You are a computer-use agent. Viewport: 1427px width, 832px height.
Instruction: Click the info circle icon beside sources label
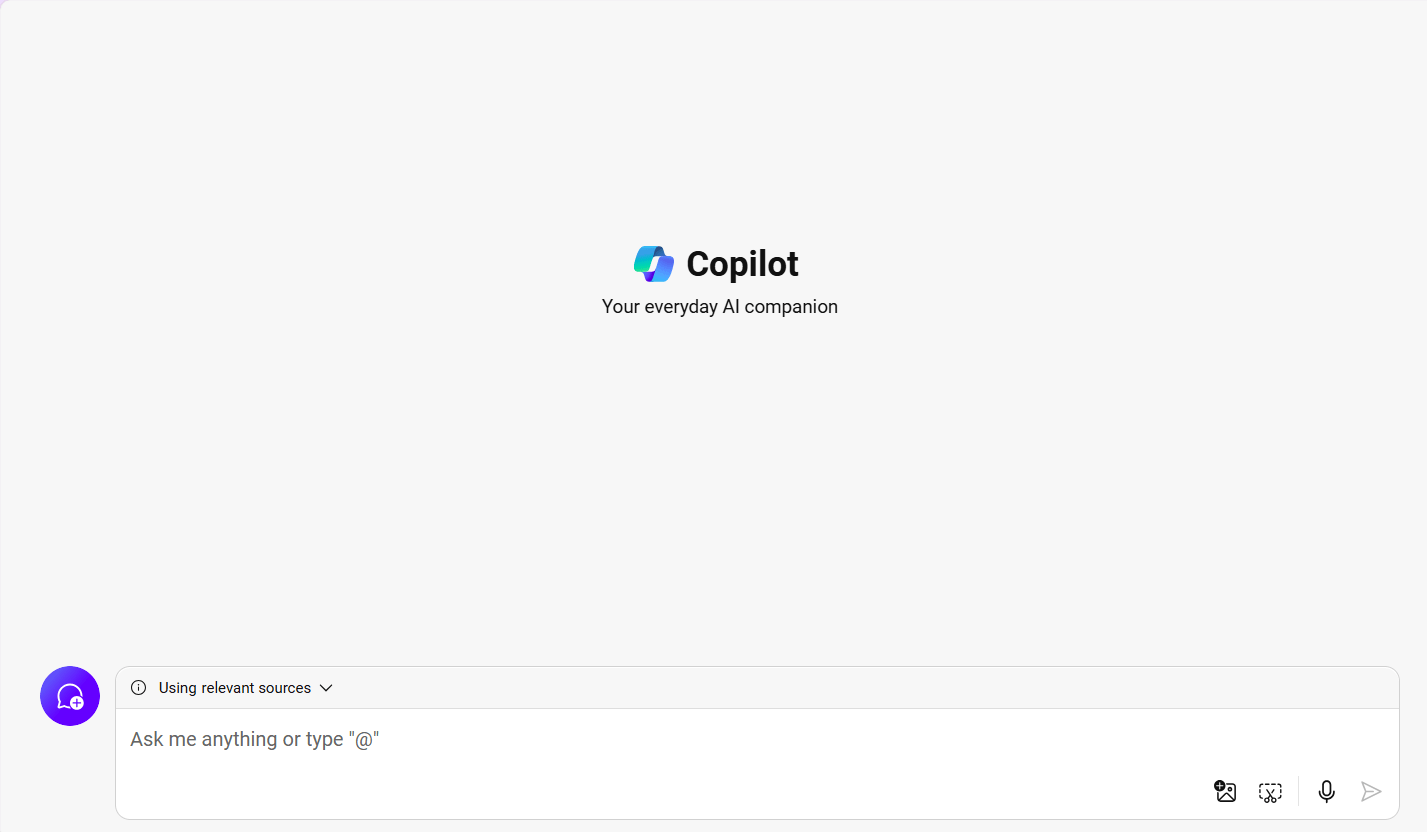(x=139, y=688)
